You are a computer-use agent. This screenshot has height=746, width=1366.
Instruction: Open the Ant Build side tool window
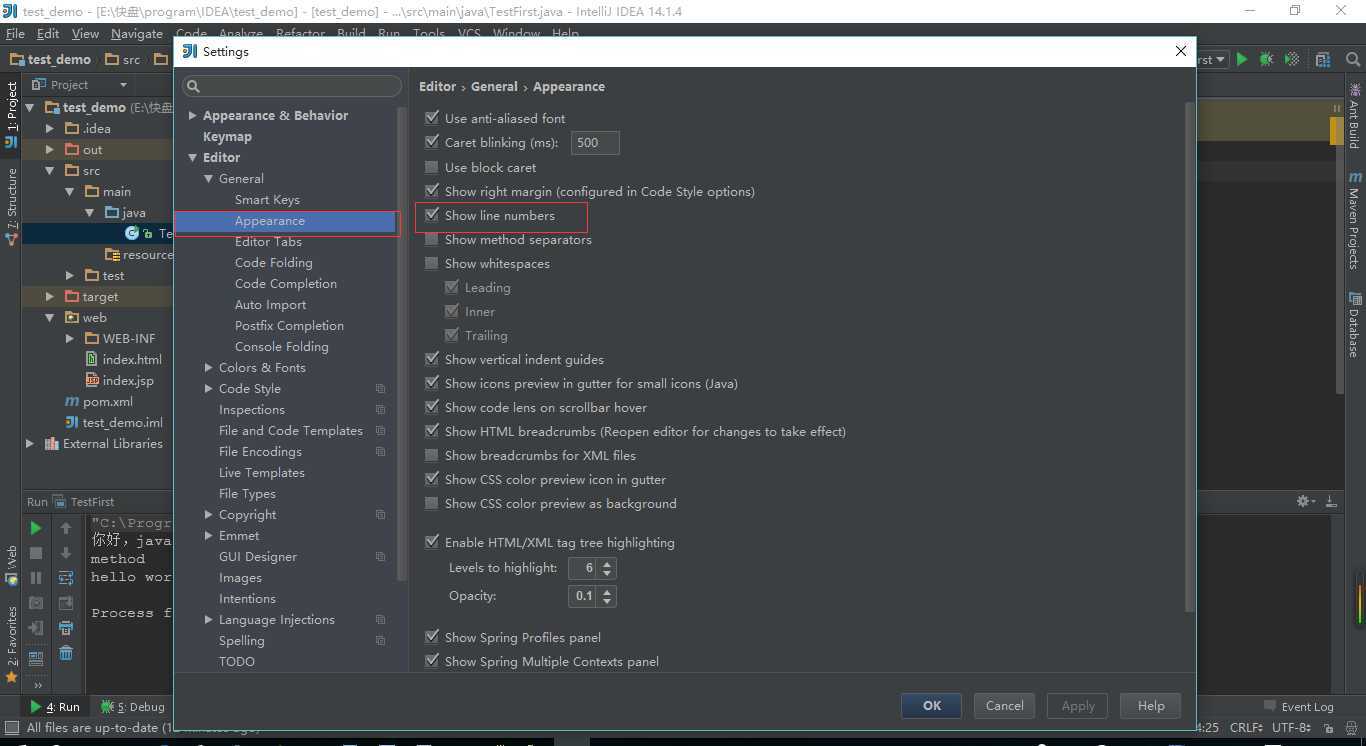[x=1355, y=117]
